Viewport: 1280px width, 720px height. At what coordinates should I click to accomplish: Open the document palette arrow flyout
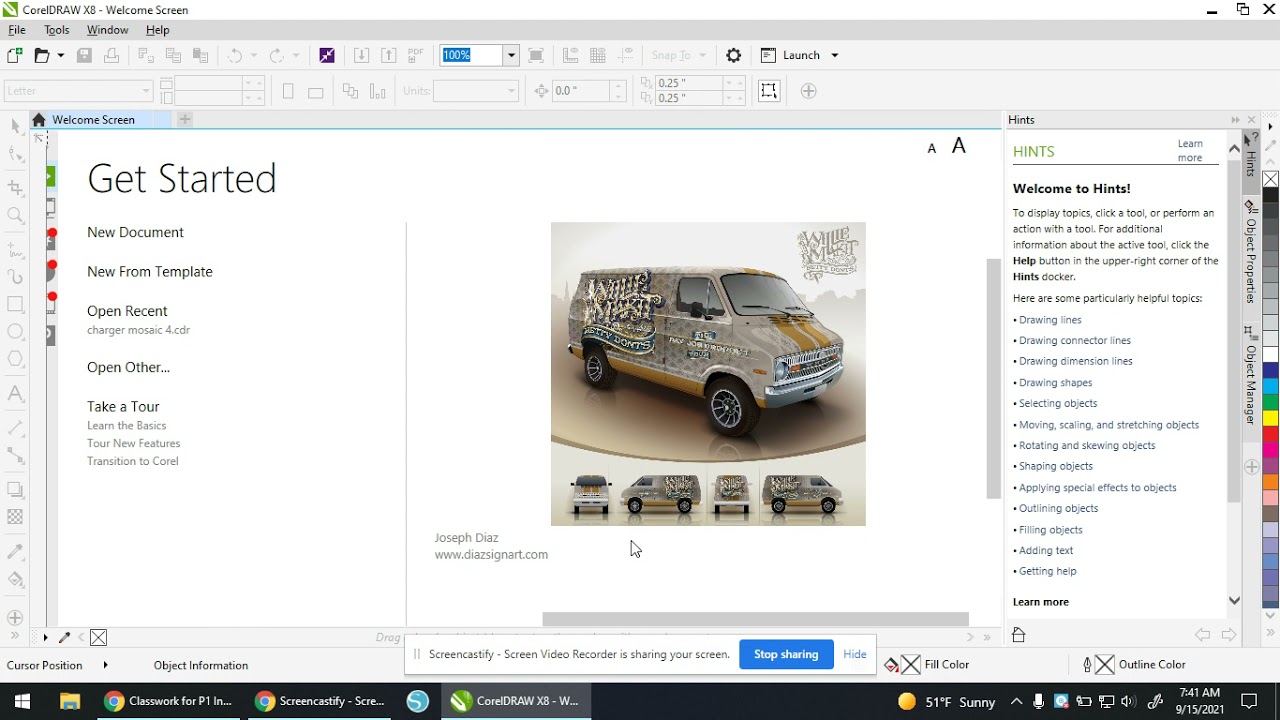tap(45, 637)
